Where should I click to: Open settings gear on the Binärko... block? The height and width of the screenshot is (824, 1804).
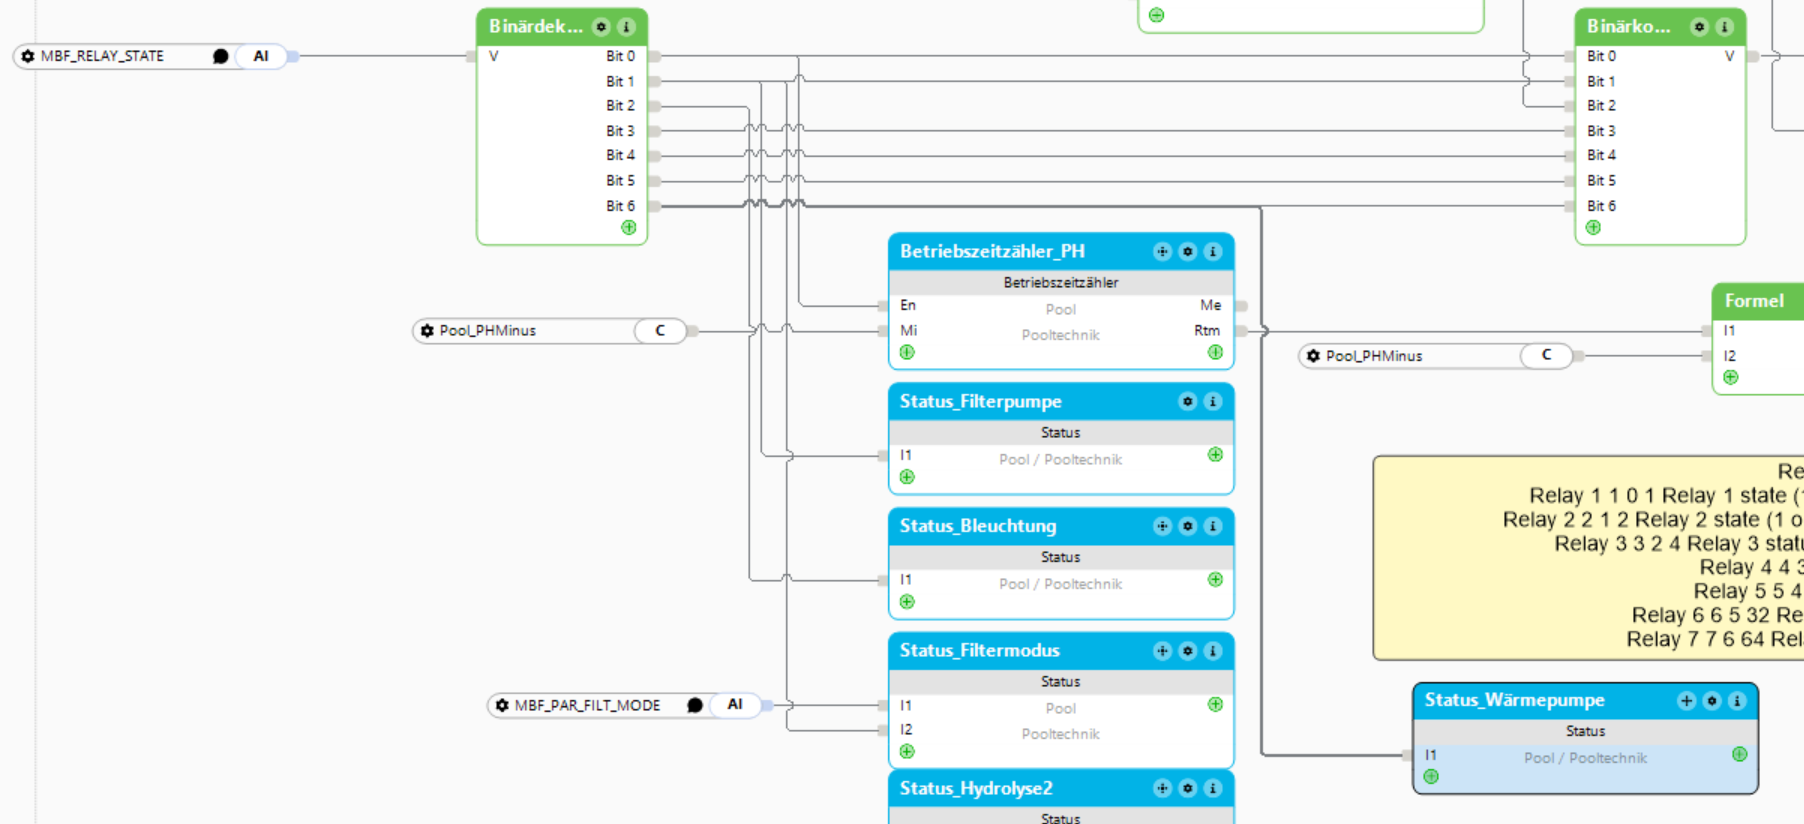click(1699, 27)
